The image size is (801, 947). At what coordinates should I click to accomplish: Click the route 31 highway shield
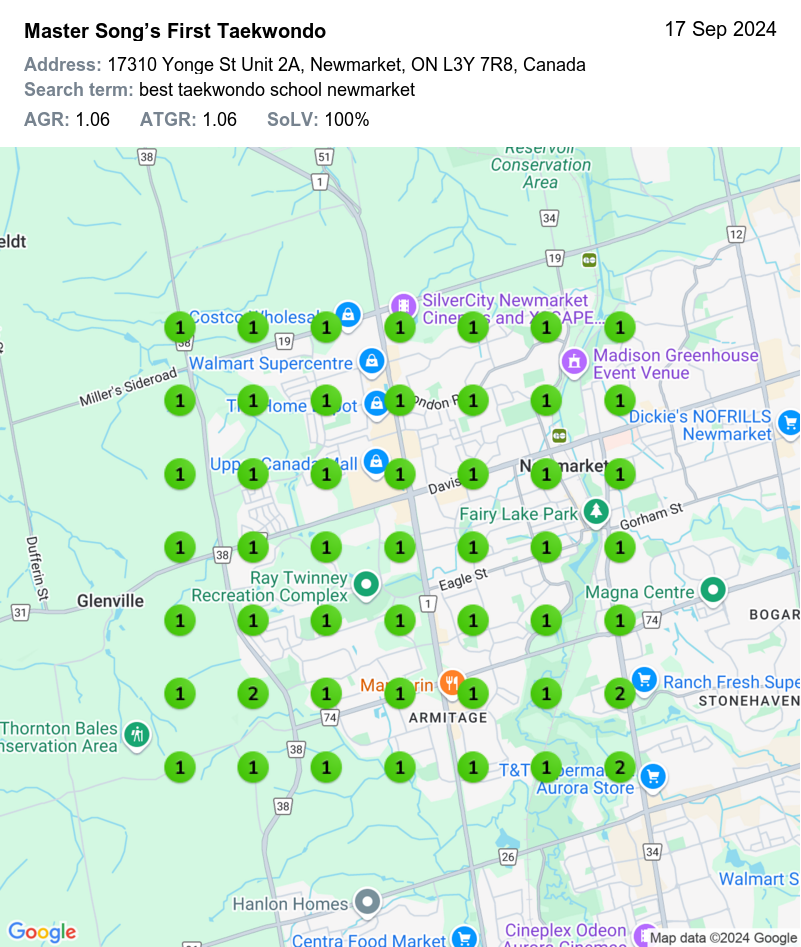click(21, 612)
